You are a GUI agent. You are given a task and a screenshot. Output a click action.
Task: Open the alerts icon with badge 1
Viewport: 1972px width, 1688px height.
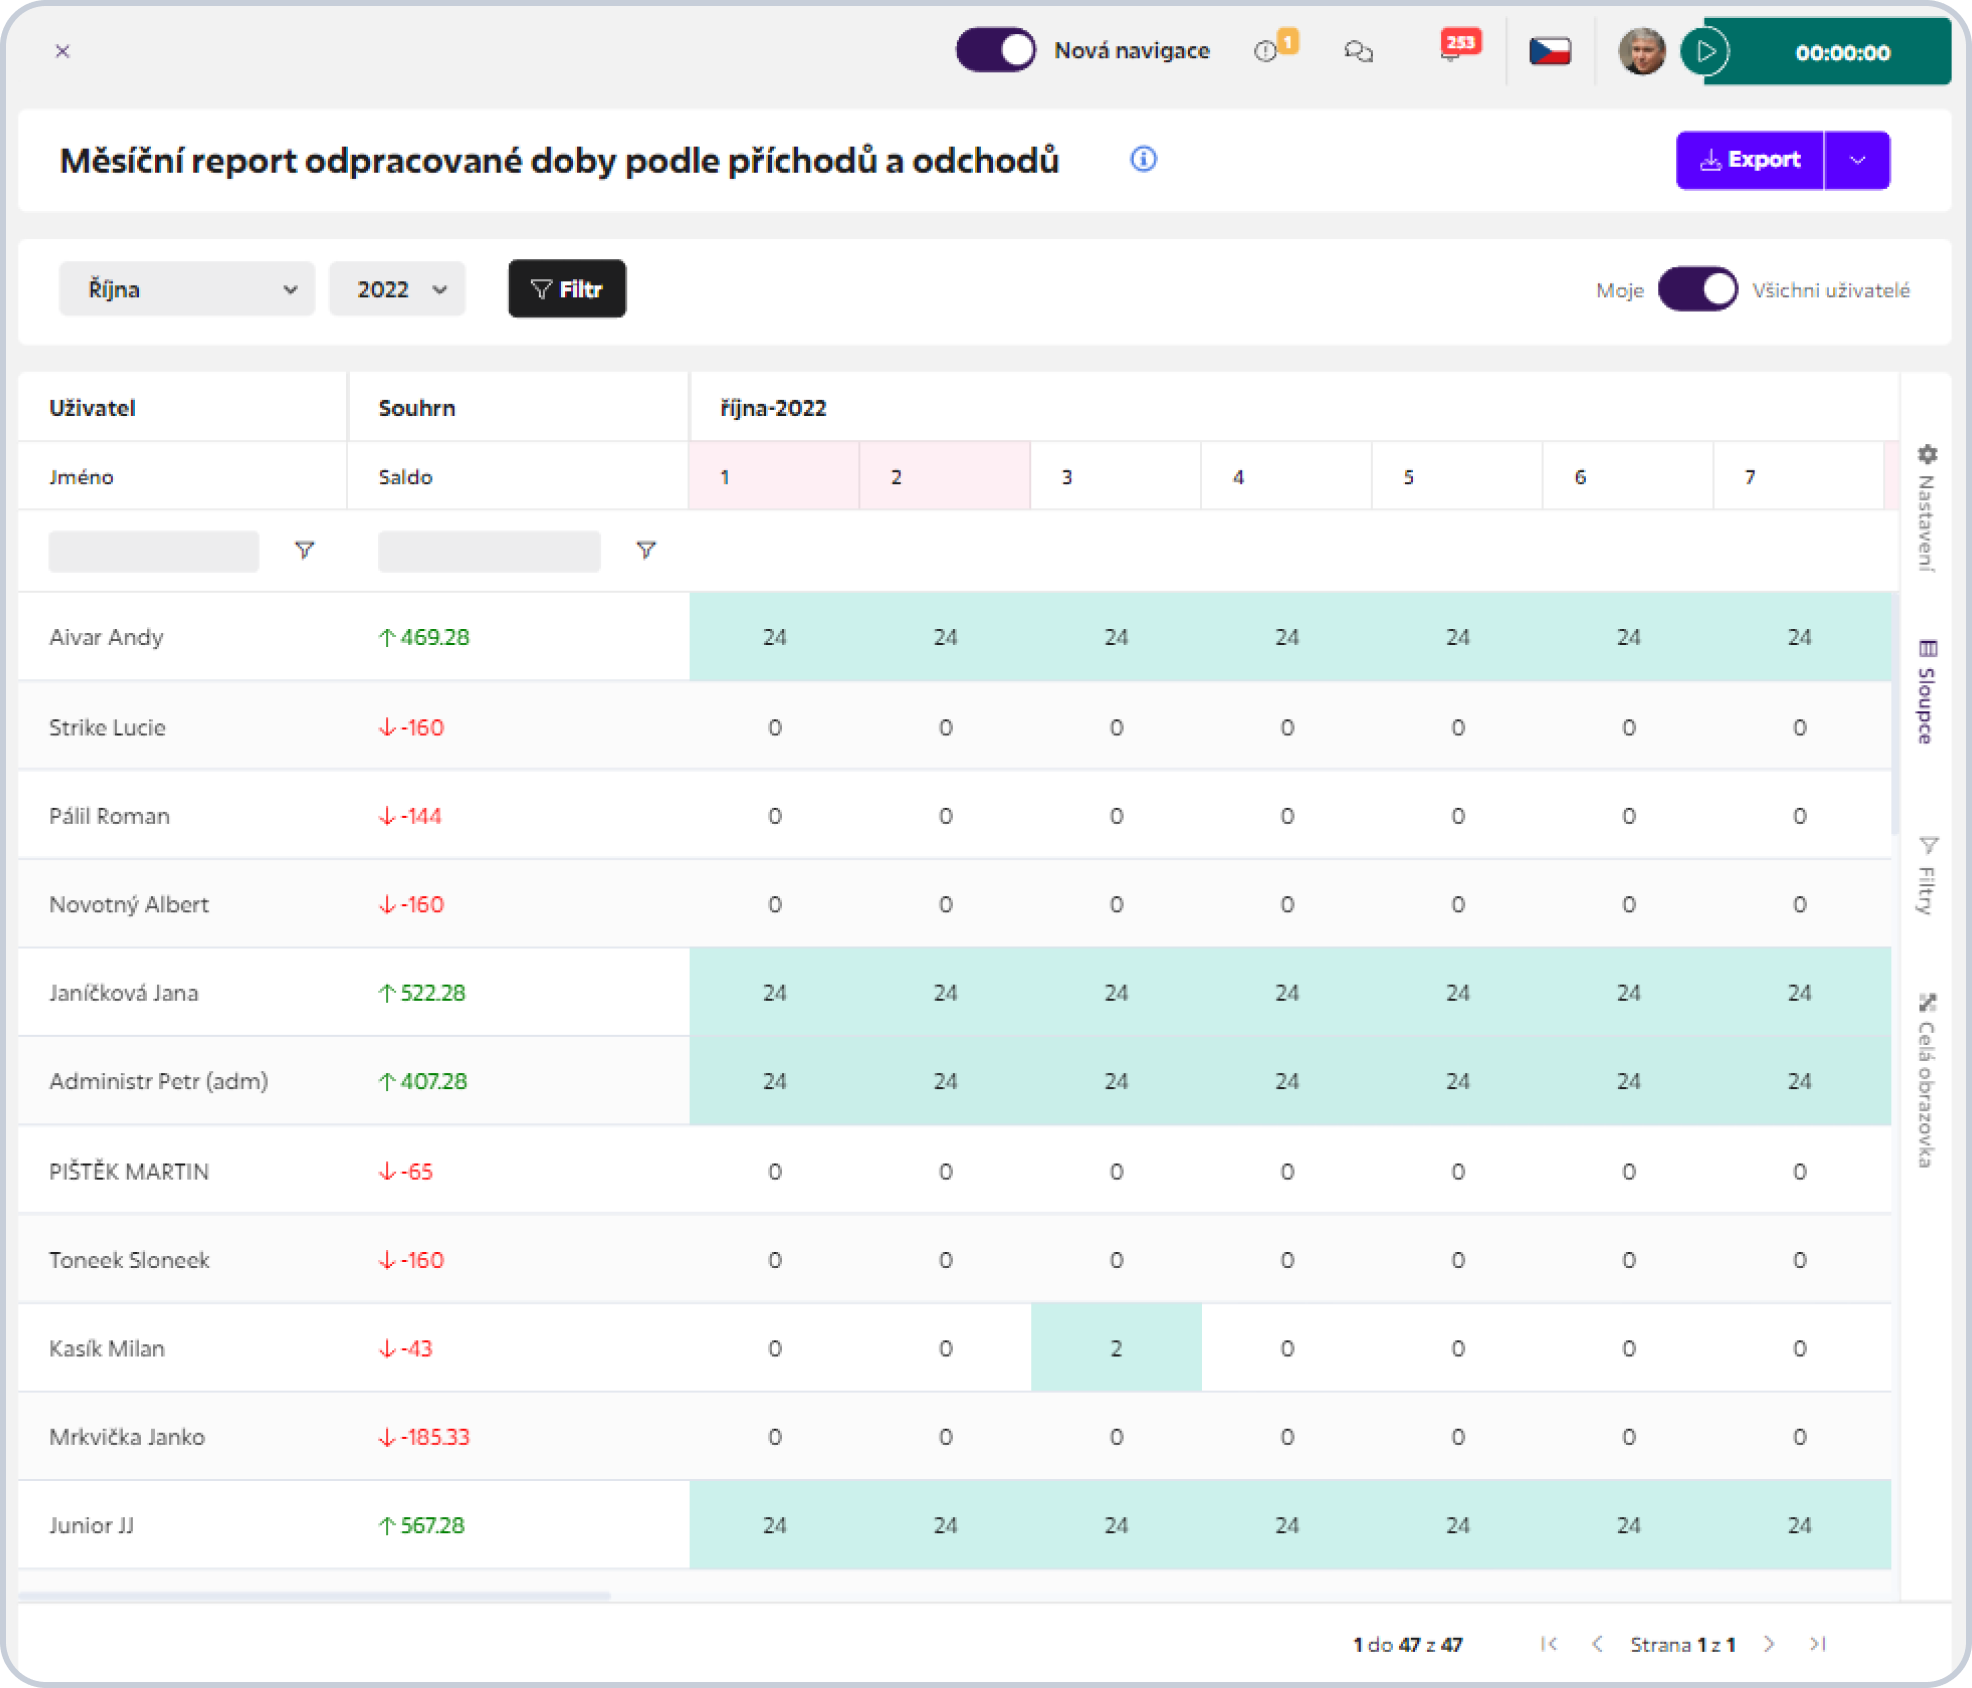point(1267,50)
